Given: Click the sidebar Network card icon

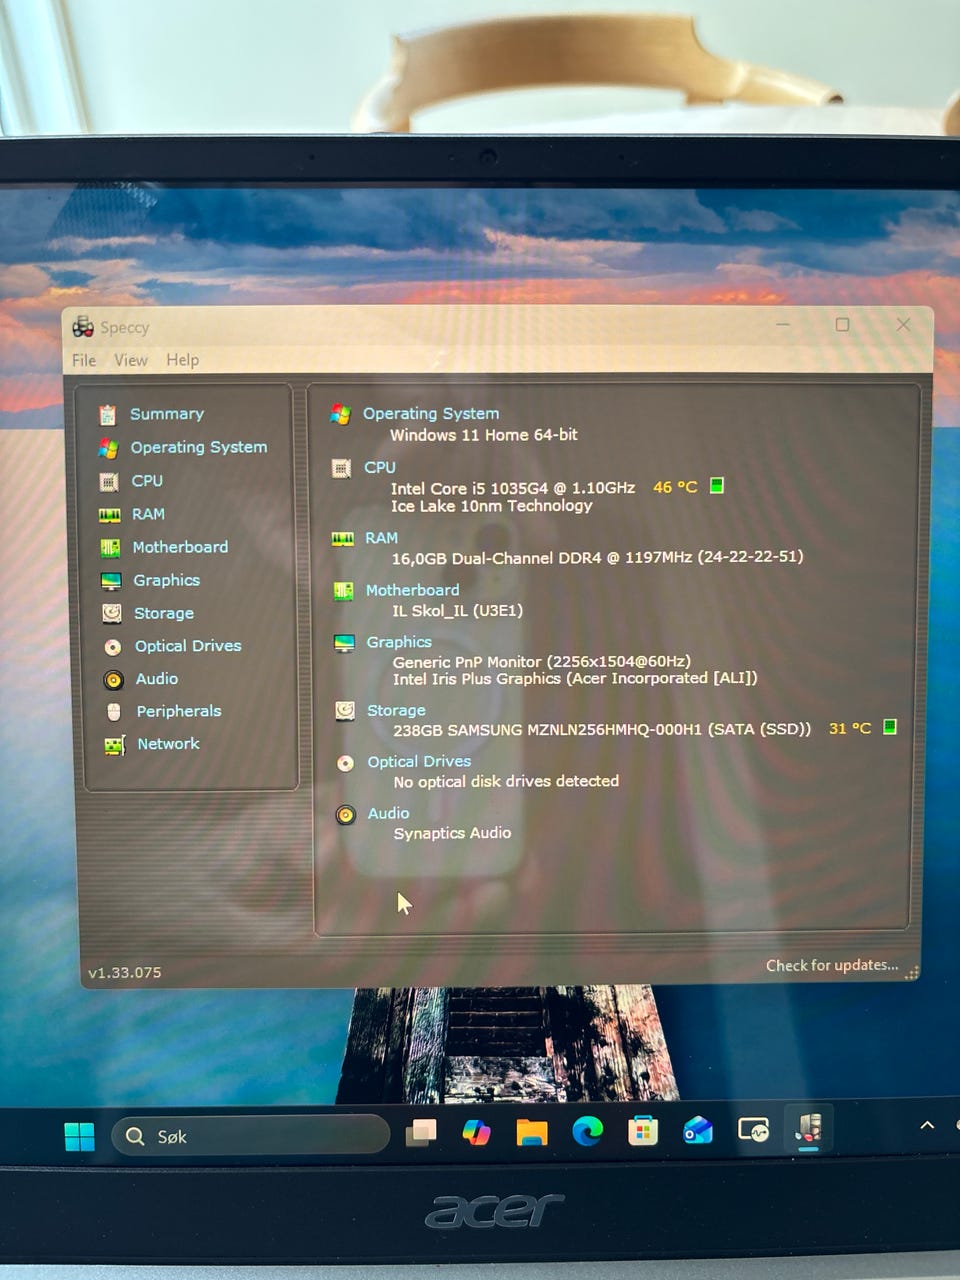Looking at the screenshot, I should tap(115, 745).
